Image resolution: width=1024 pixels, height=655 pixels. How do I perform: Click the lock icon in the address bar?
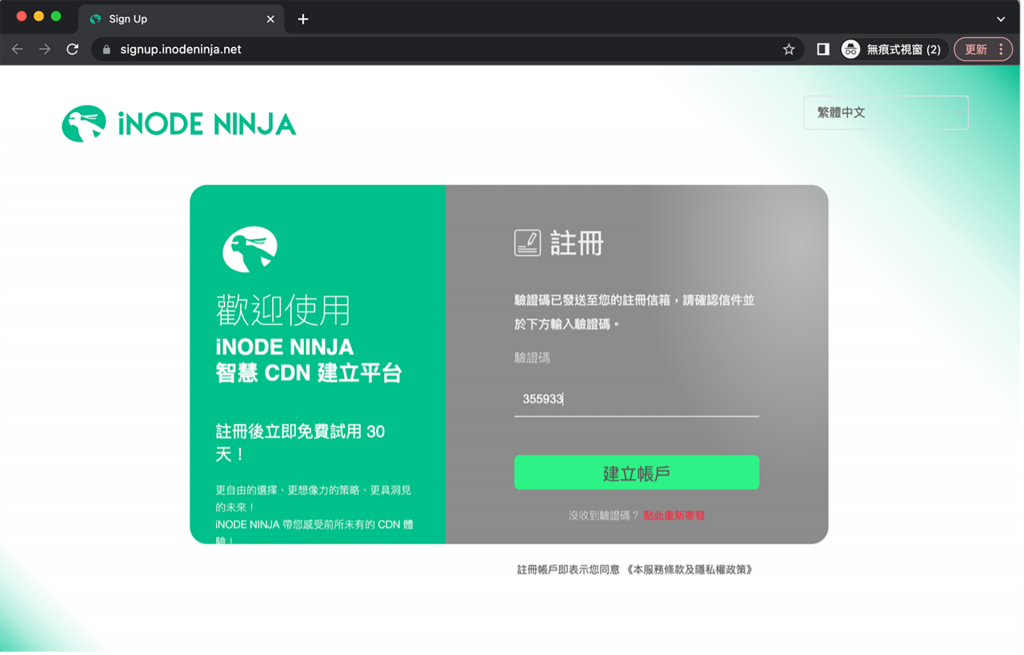pyautogui.click(x=106, y=50)
